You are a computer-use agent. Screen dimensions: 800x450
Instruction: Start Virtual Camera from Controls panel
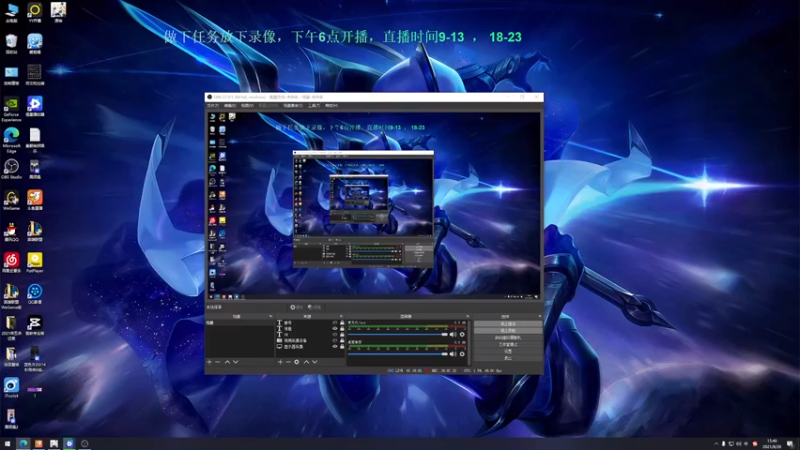[508, 338]
